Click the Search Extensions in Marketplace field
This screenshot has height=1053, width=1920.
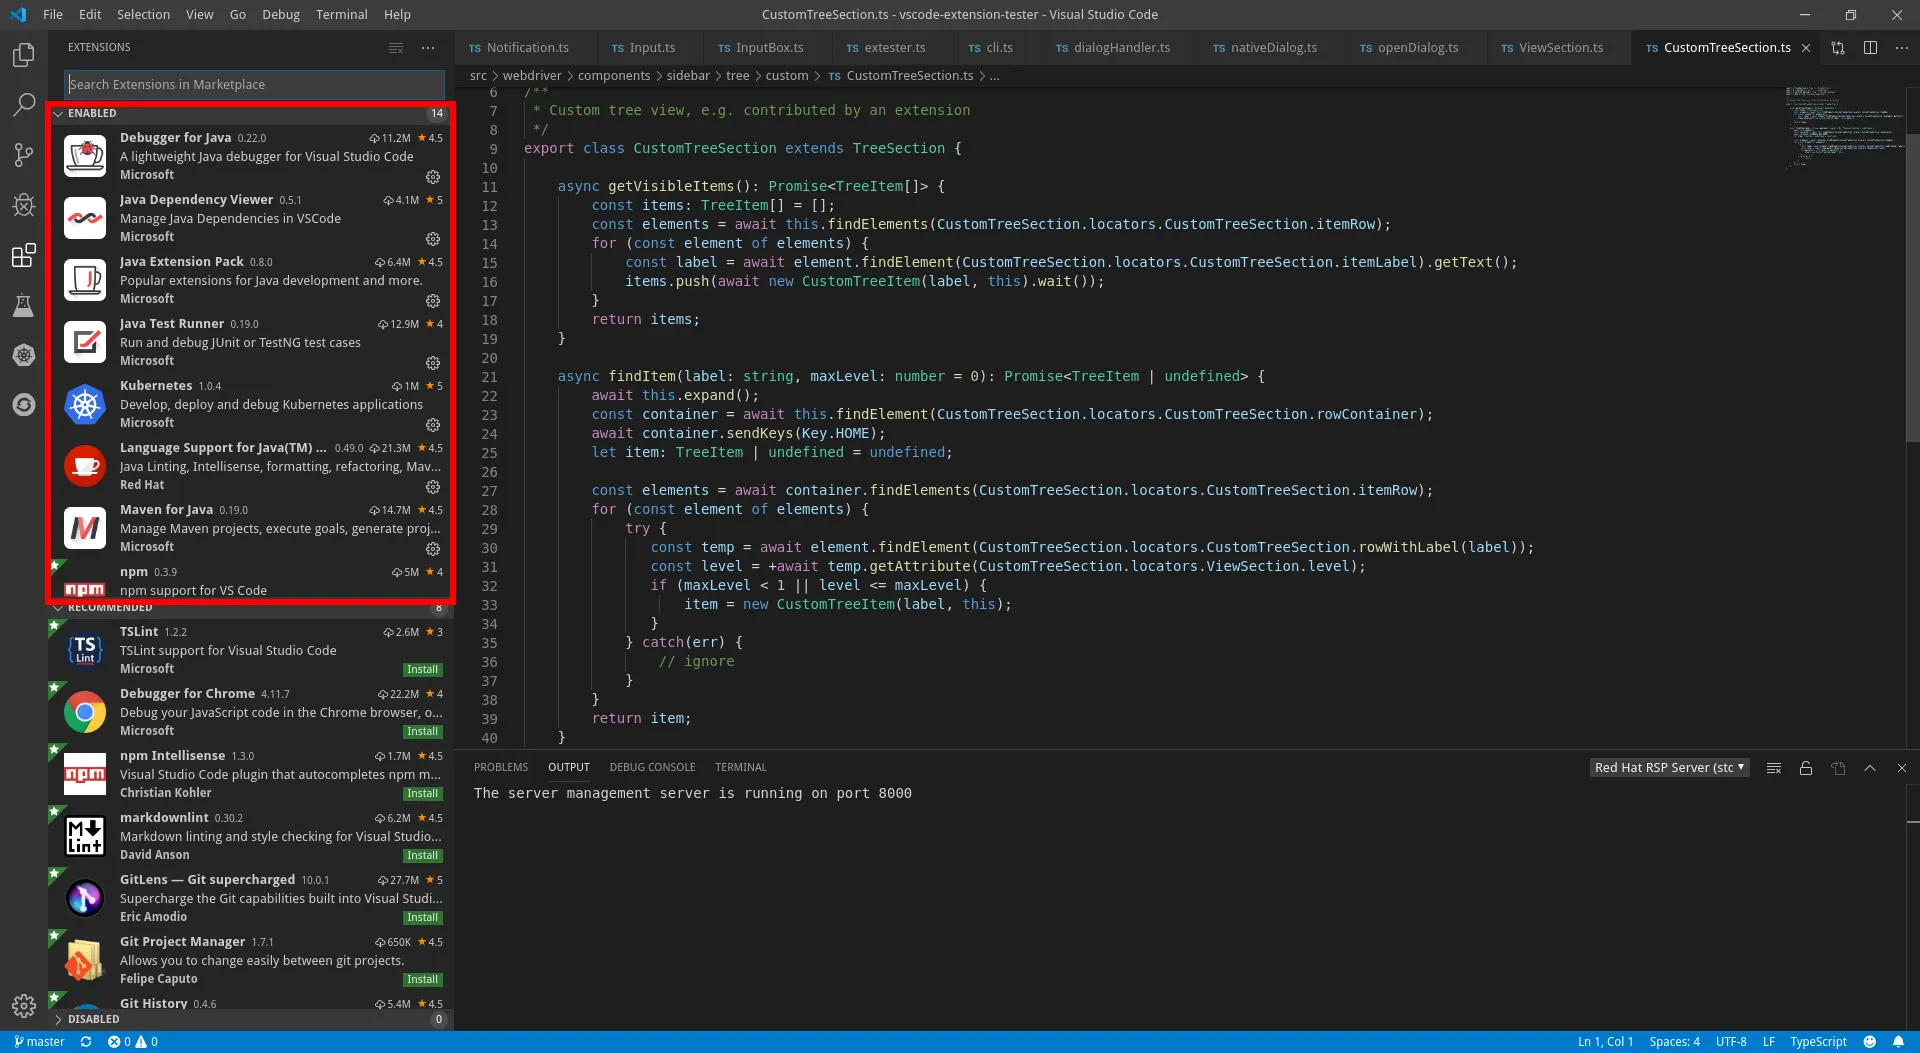click(x=254, y=84)
